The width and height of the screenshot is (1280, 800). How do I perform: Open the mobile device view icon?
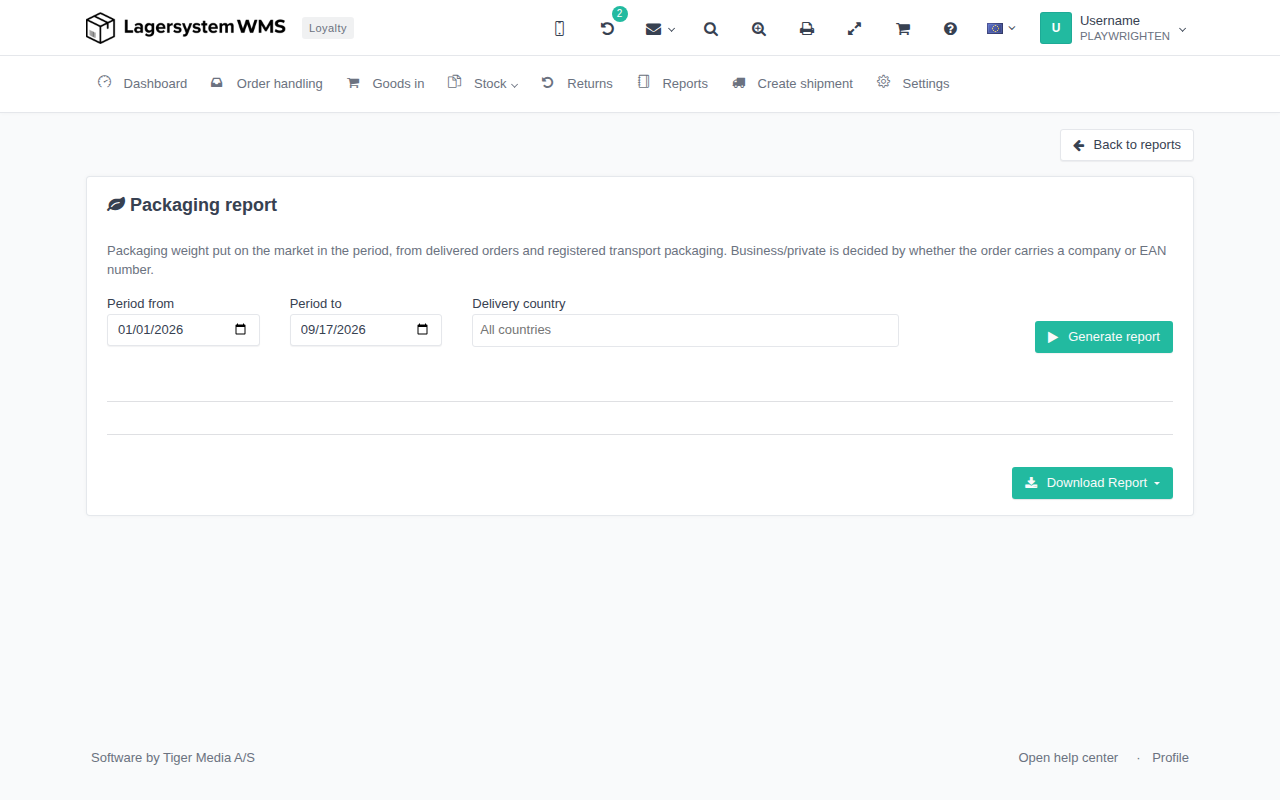pos(559,29)
